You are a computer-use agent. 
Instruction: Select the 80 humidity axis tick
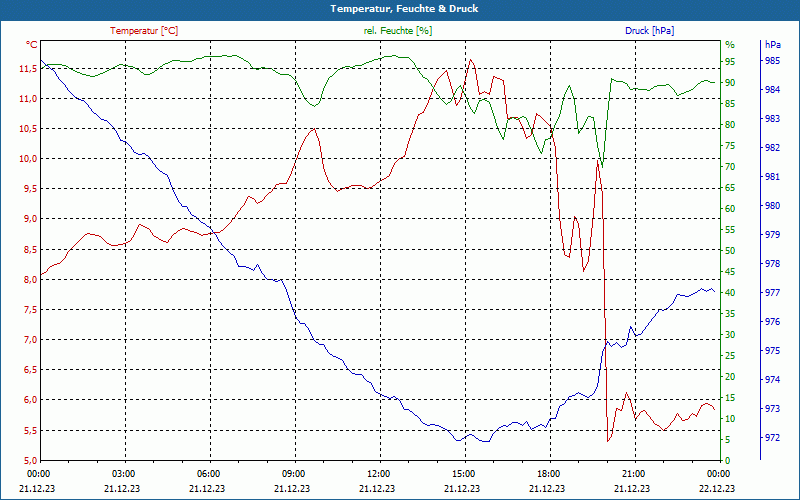pyautogui.click(x=730, y=124)
